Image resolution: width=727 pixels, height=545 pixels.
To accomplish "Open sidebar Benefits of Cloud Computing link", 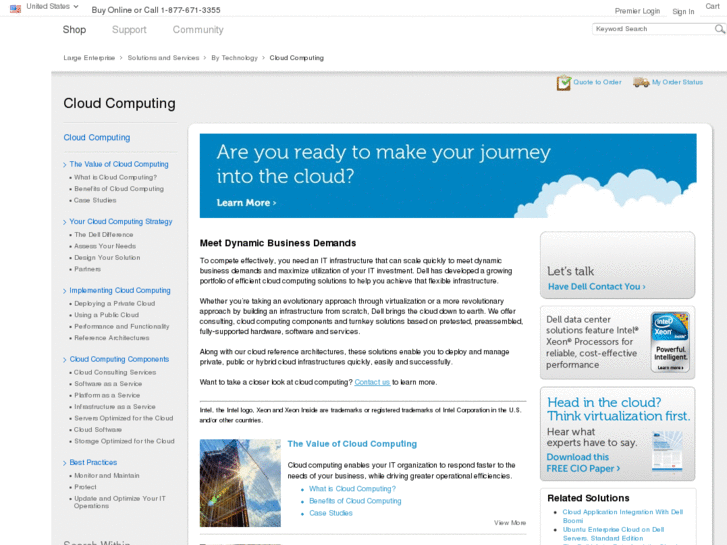I will [119, 189].
